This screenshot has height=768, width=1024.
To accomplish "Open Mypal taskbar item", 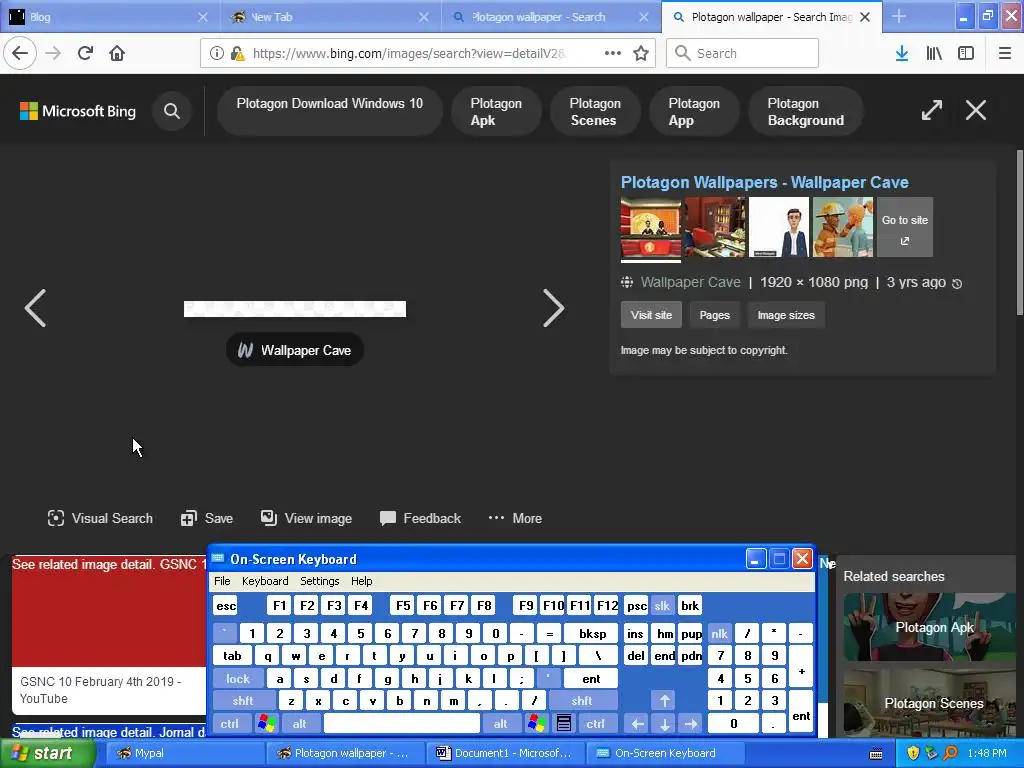I will pyautogui.click(x=183, y=753).
